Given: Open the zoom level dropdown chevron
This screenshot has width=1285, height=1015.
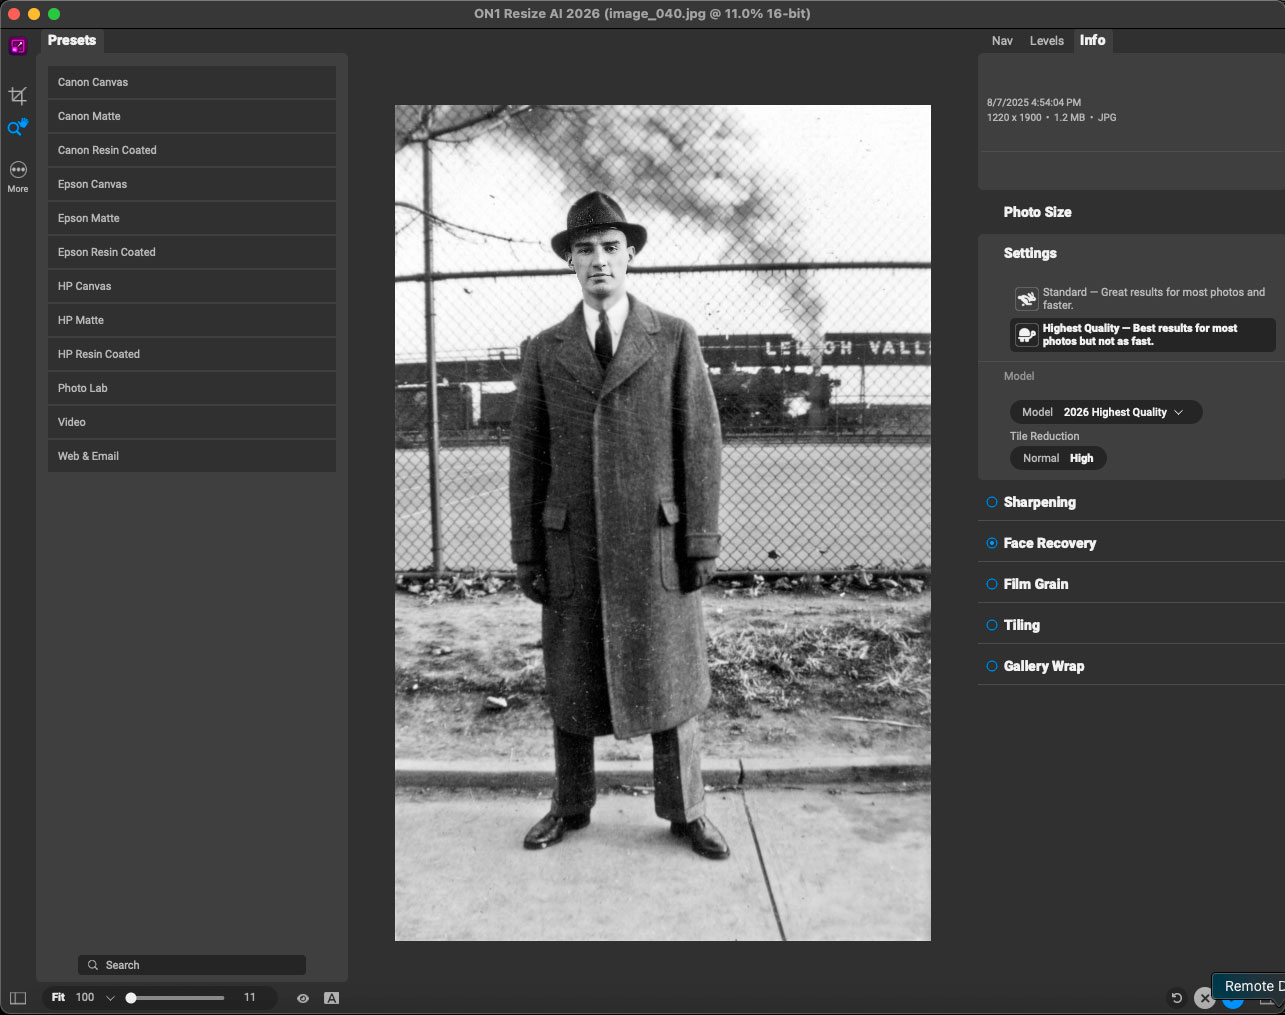Looking at the screenshot, I should click(110, 998).
